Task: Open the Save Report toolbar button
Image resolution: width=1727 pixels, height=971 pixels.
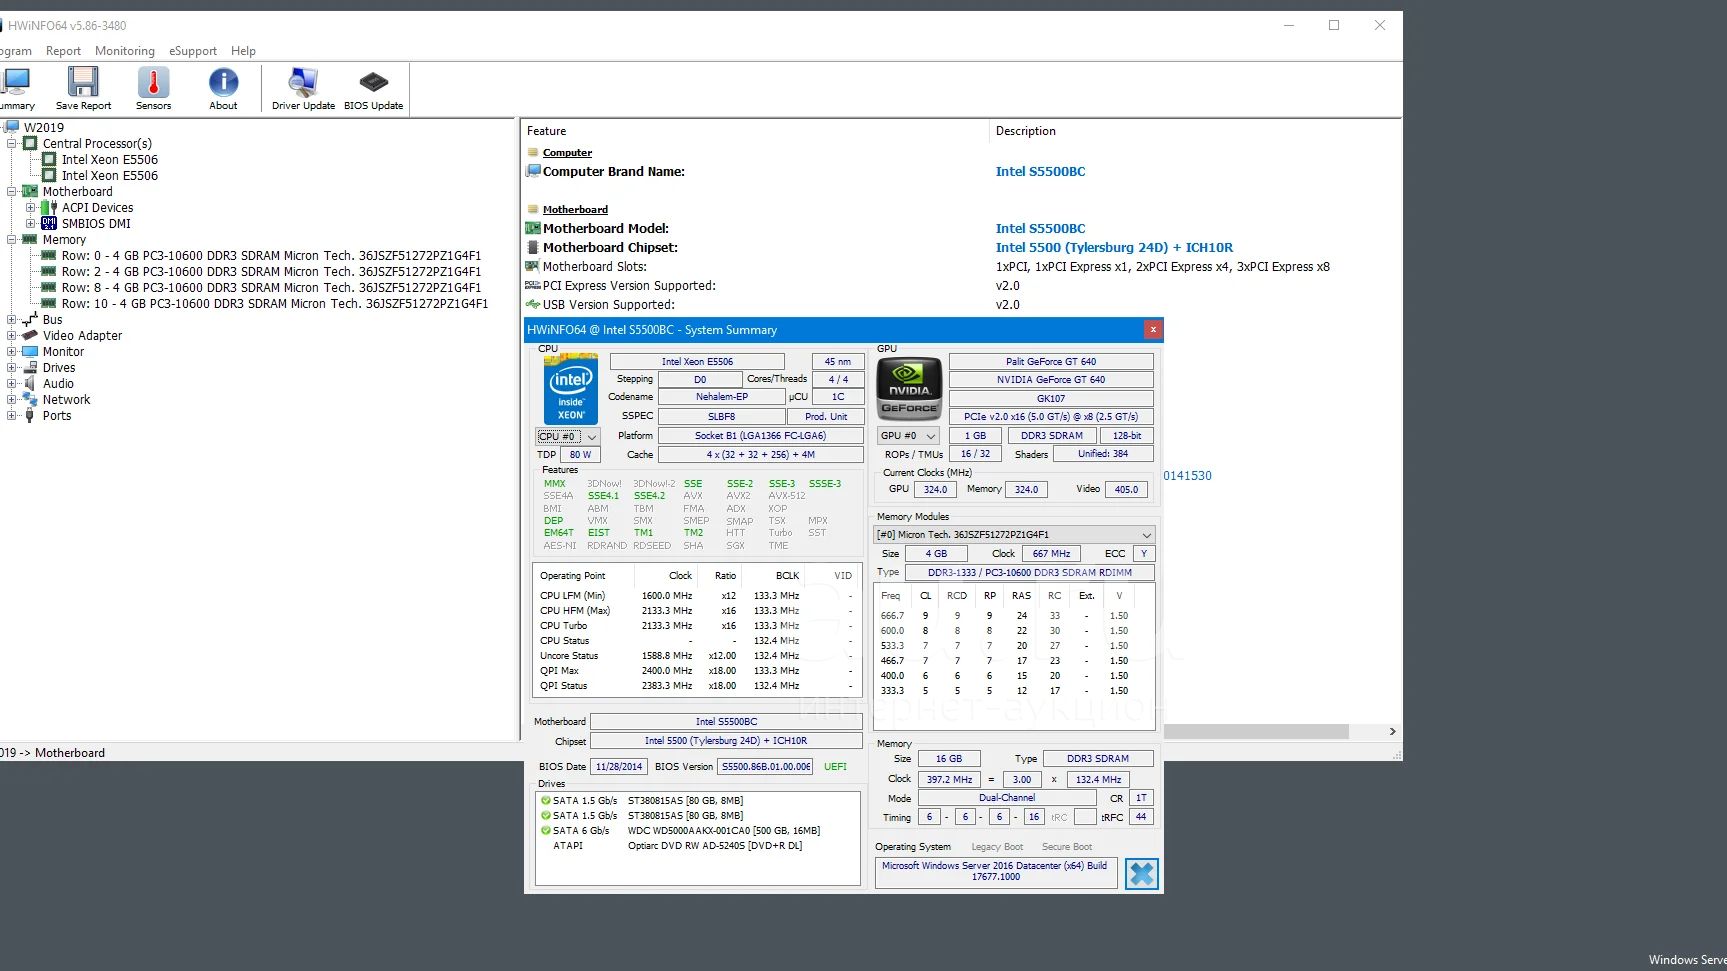Action: 83,88
